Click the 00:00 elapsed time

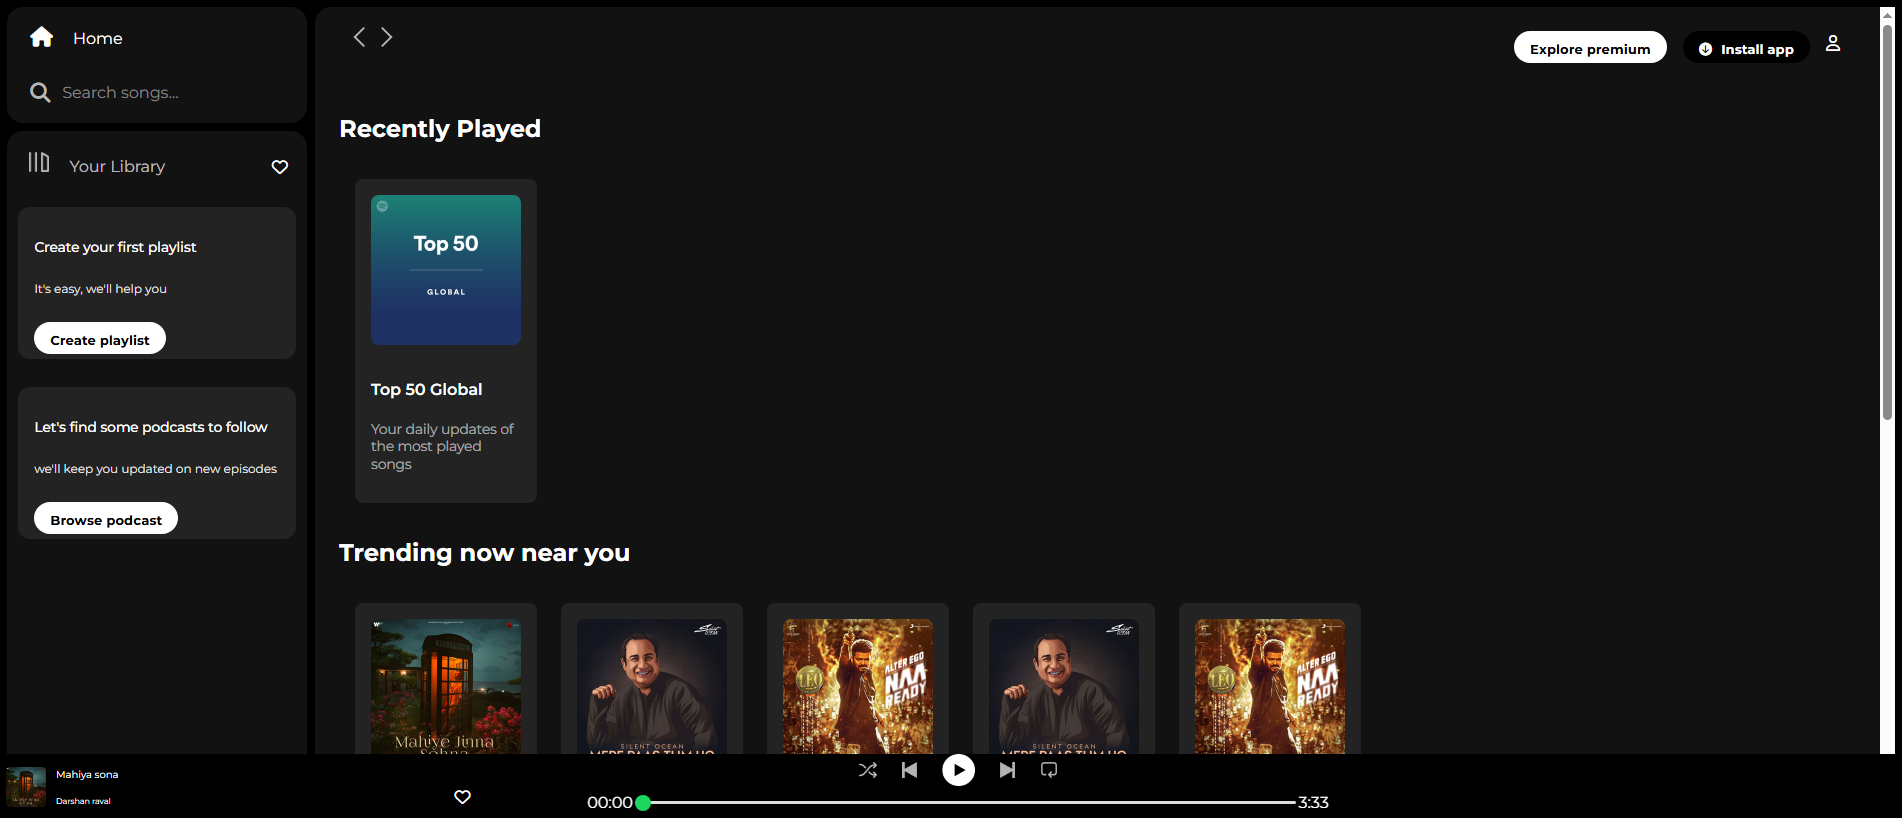(x=610, y=802)
